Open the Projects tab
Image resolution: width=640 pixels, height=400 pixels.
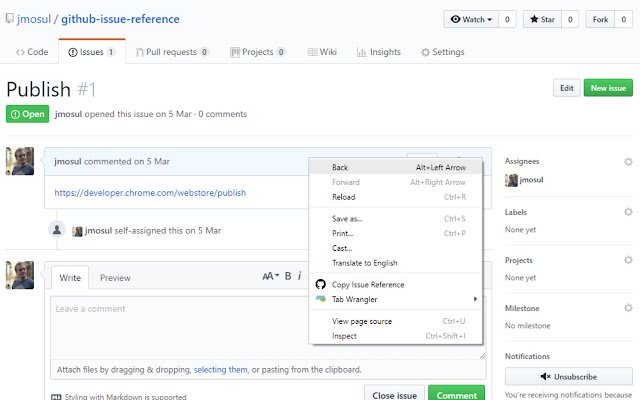[258, 52]
